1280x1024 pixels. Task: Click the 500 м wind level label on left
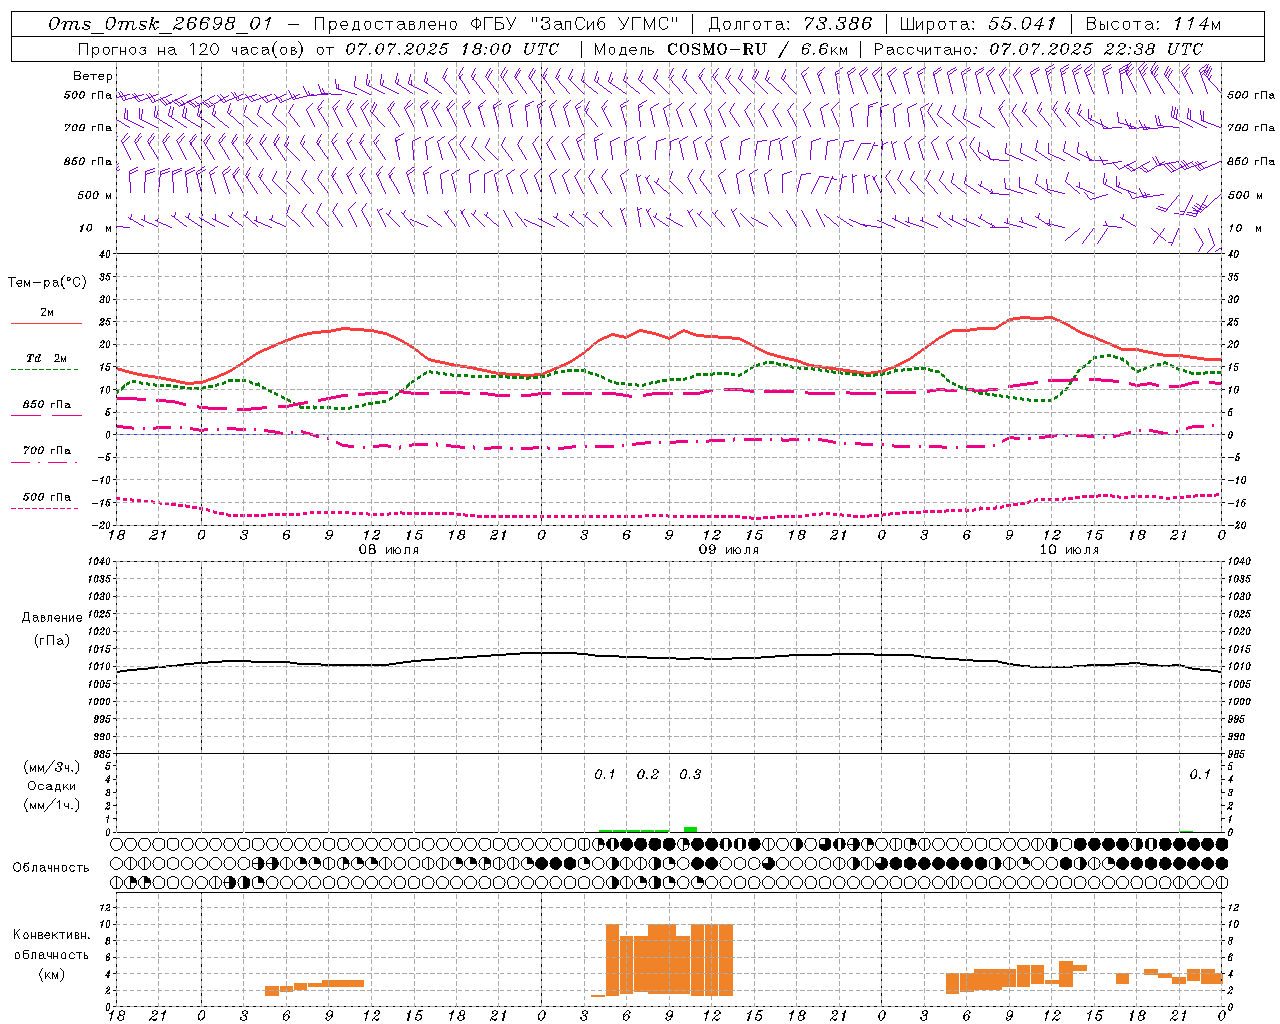[96, 195]
